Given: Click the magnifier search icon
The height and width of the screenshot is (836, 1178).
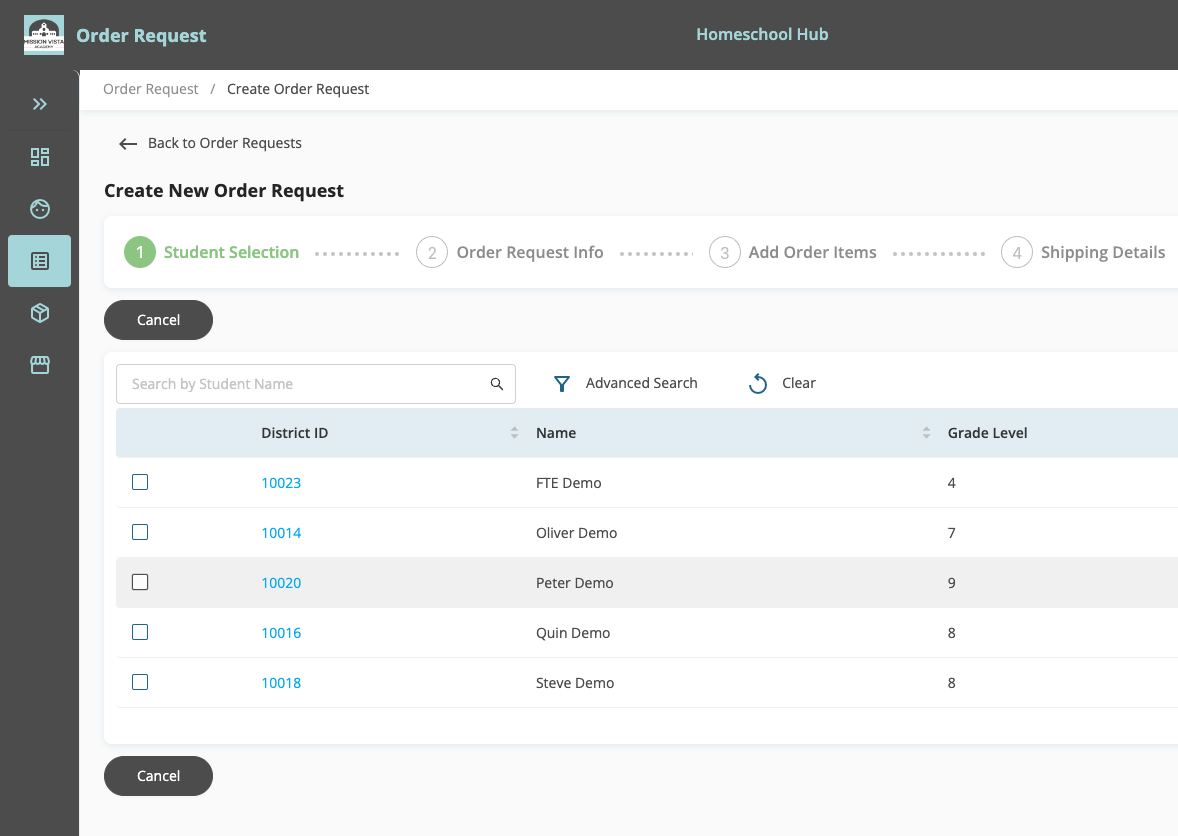Looking at the screenshot, I should 497,384.
